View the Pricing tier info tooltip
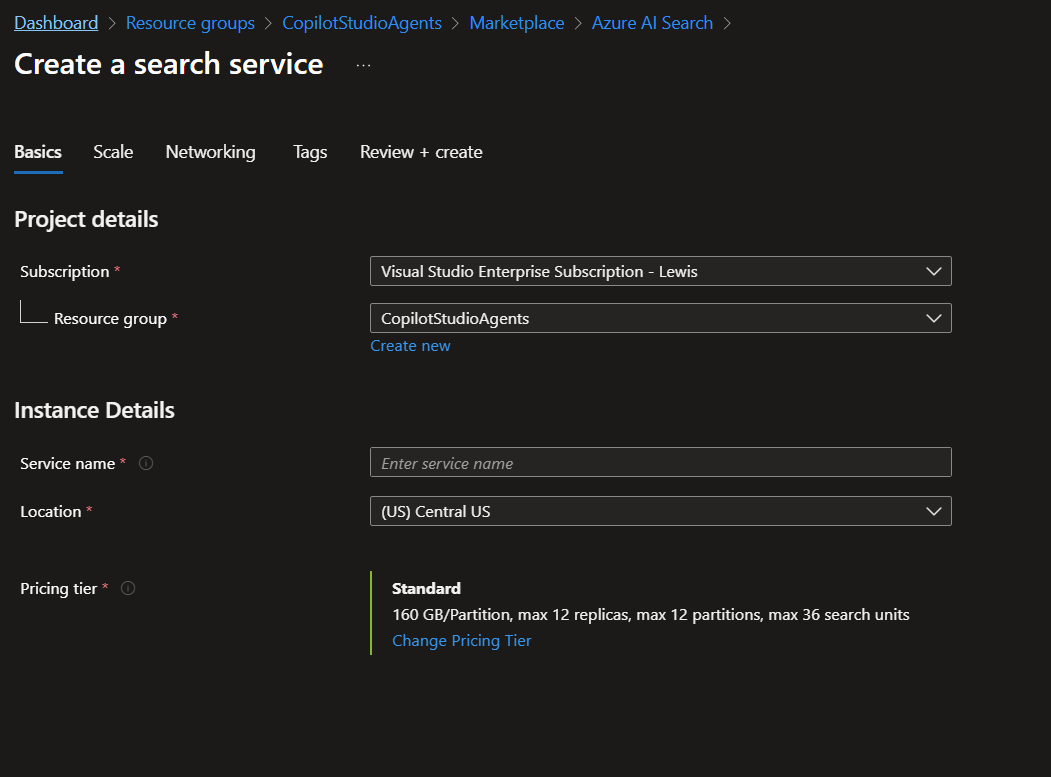Image resolution: width=1051 pixels, height=777 pixels. click(x=127, y=588)
